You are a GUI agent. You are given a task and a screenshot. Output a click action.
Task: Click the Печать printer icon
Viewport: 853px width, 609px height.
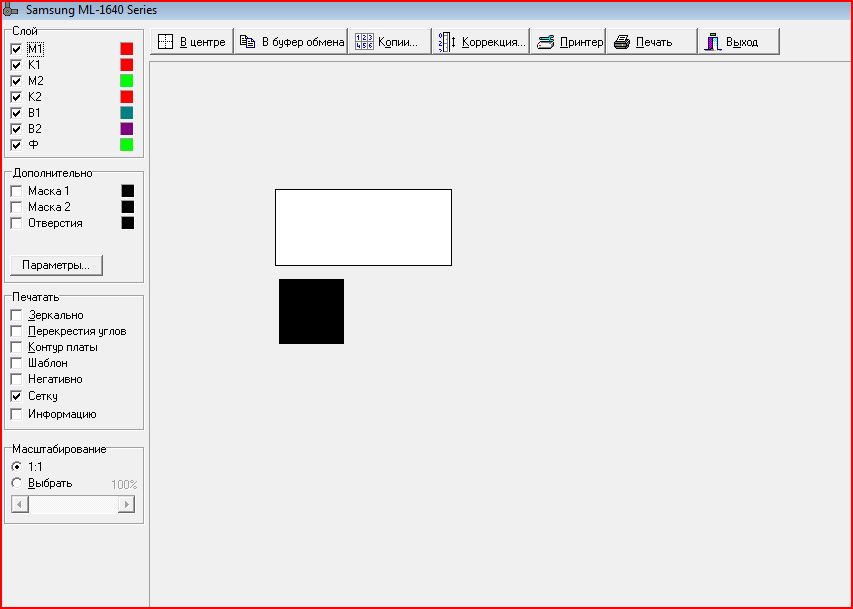pos(622,42)
